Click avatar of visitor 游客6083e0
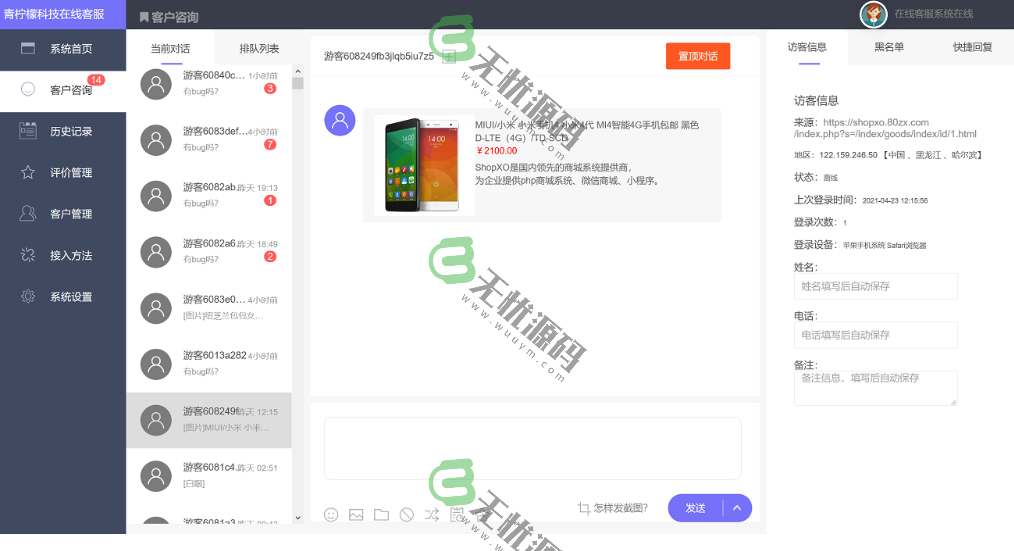The height and width of the screenshot is (551, 1014). click(x=156, y=308)
